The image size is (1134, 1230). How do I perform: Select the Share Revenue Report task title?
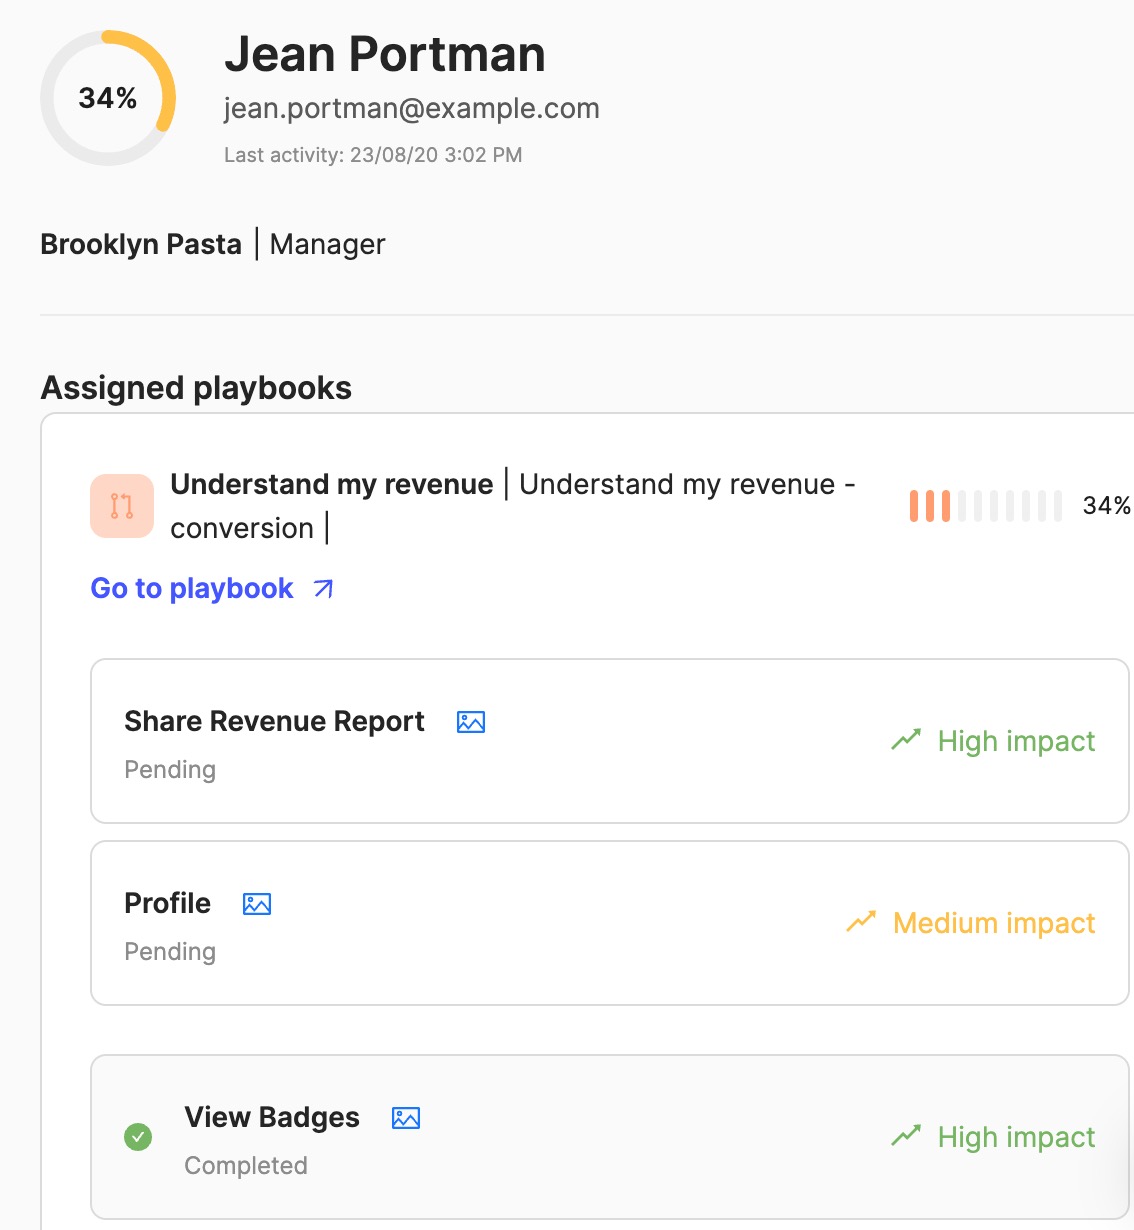point(274,721)
